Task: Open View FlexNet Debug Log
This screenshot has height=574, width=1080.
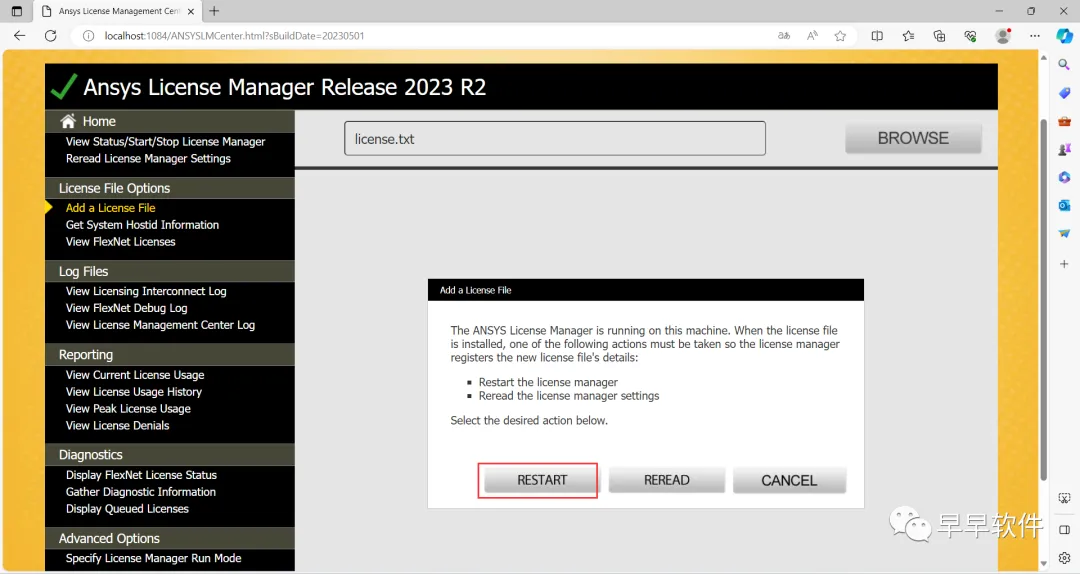Action: click(126, 308)
